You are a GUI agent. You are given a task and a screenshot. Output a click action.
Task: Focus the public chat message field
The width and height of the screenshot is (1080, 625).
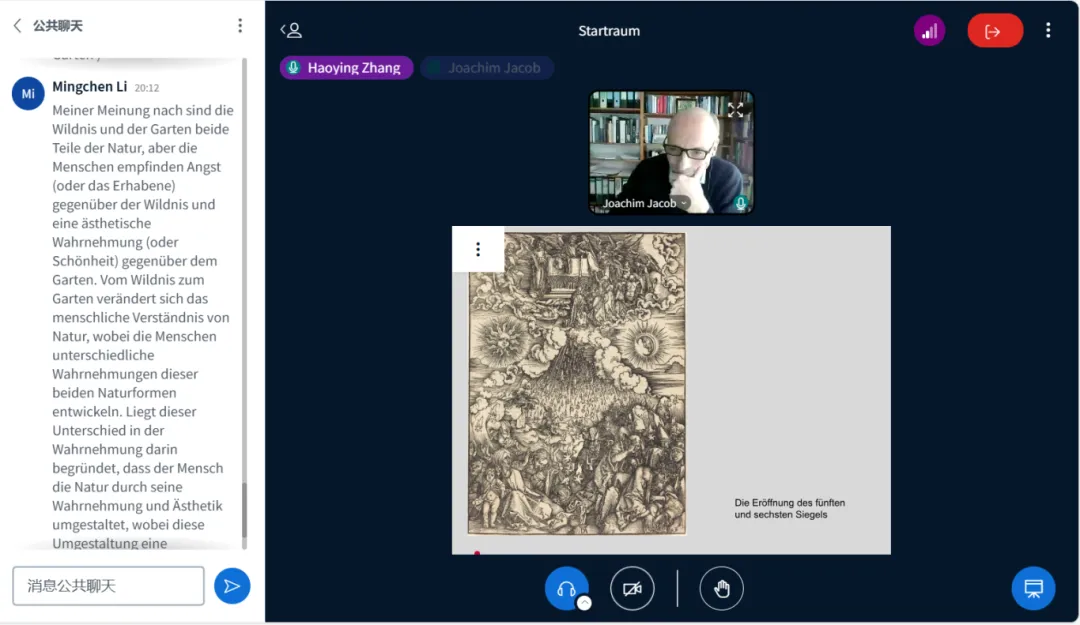108,586
